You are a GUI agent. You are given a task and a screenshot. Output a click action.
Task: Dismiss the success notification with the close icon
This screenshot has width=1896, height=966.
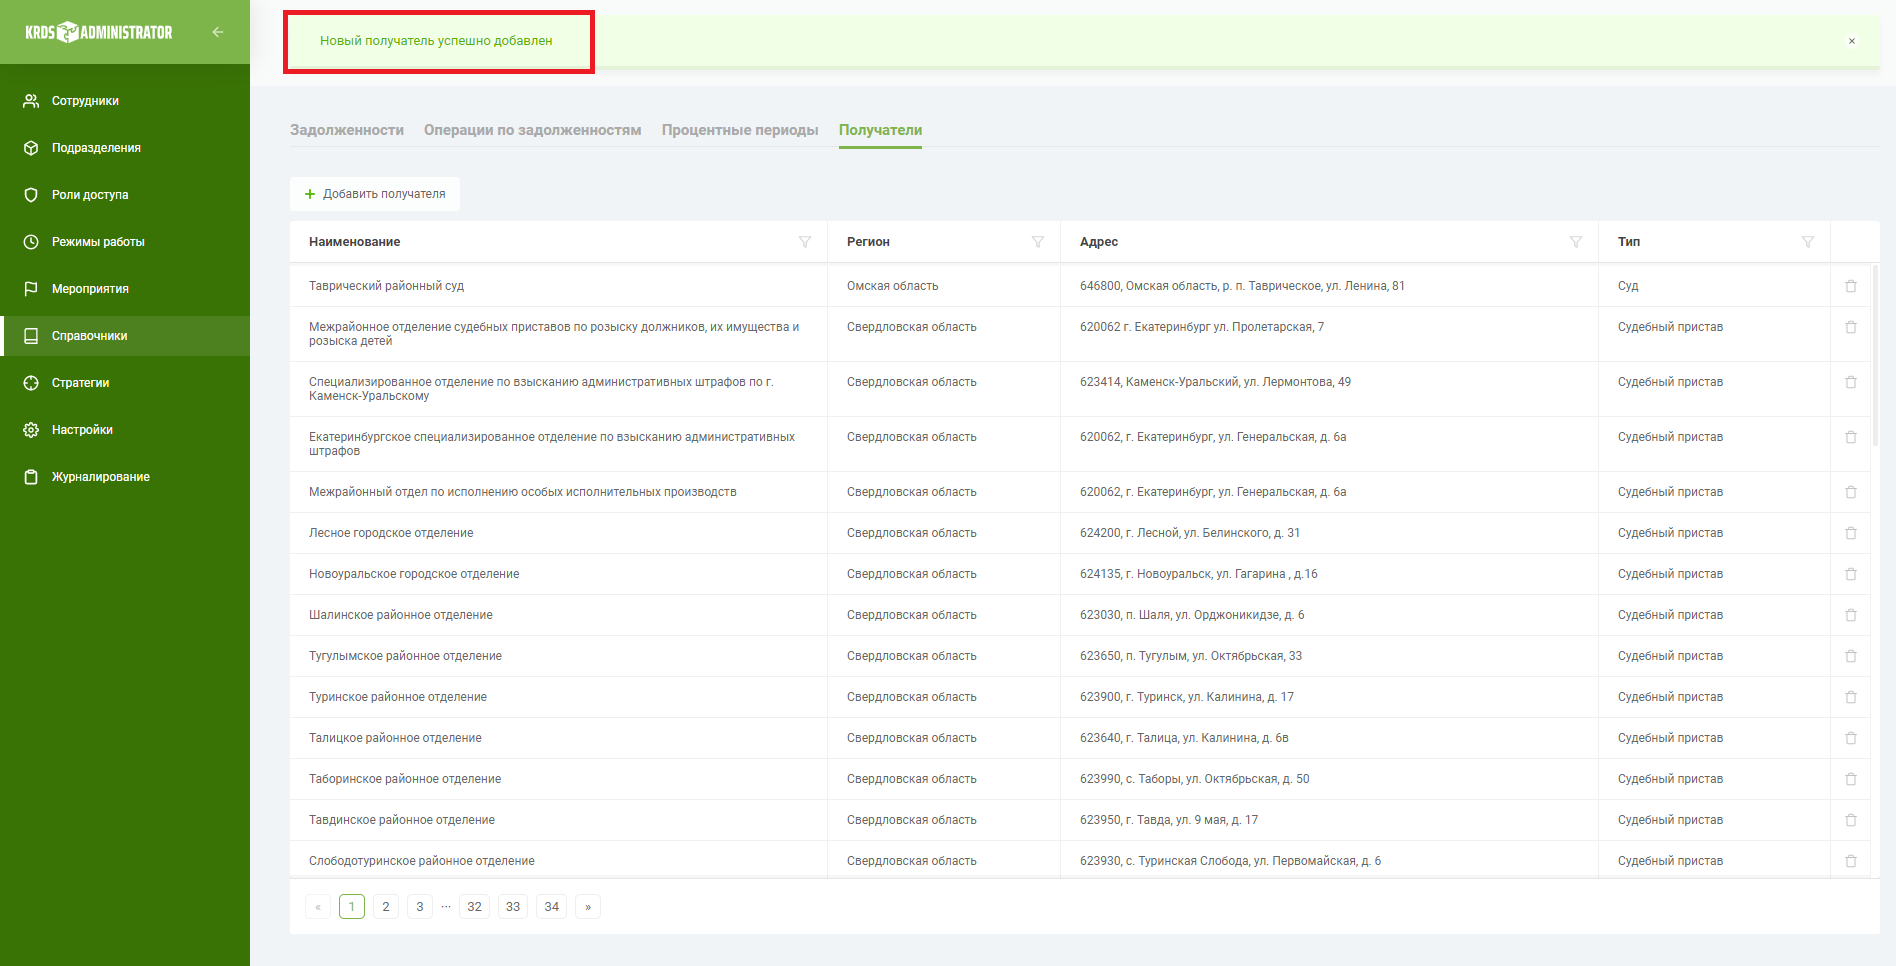[1852, 41]
